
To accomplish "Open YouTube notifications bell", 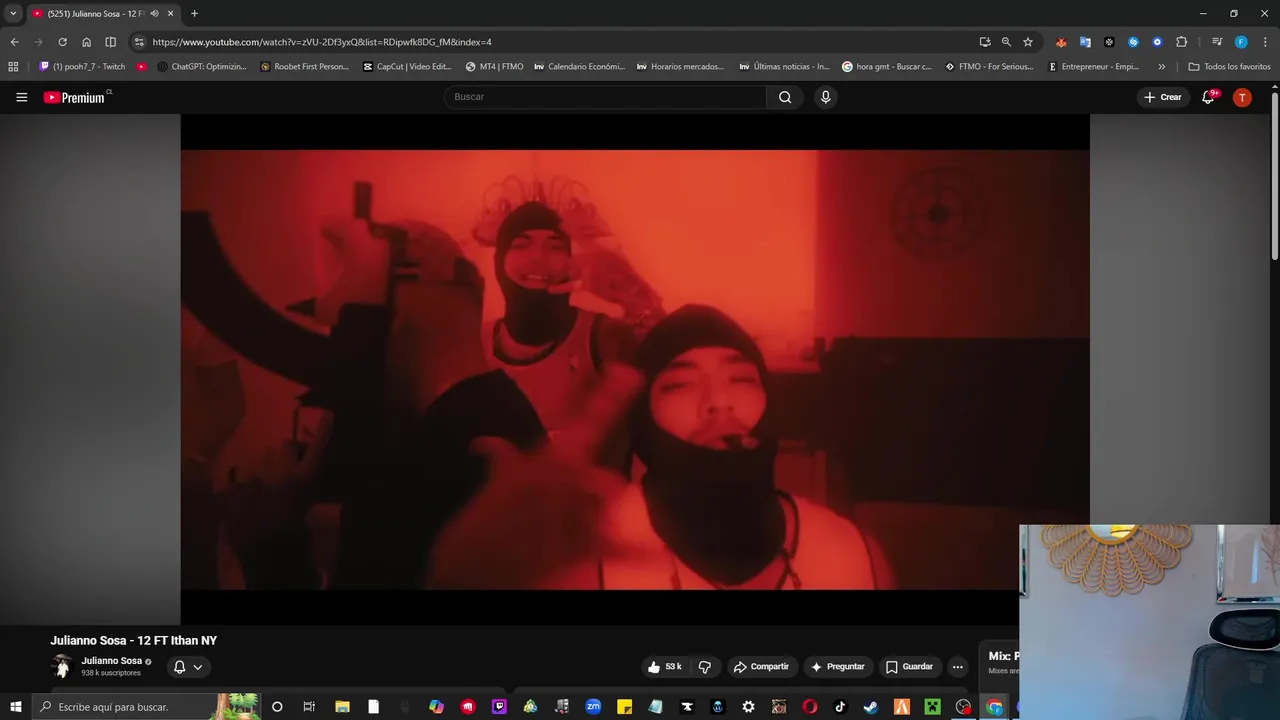I will coord(1208,97).
